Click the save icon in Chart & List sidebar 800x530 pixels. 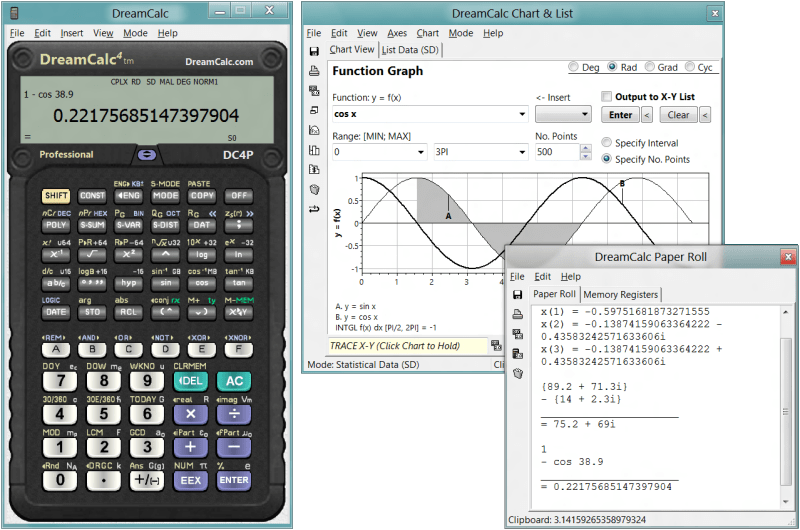(x=314, y=51)
